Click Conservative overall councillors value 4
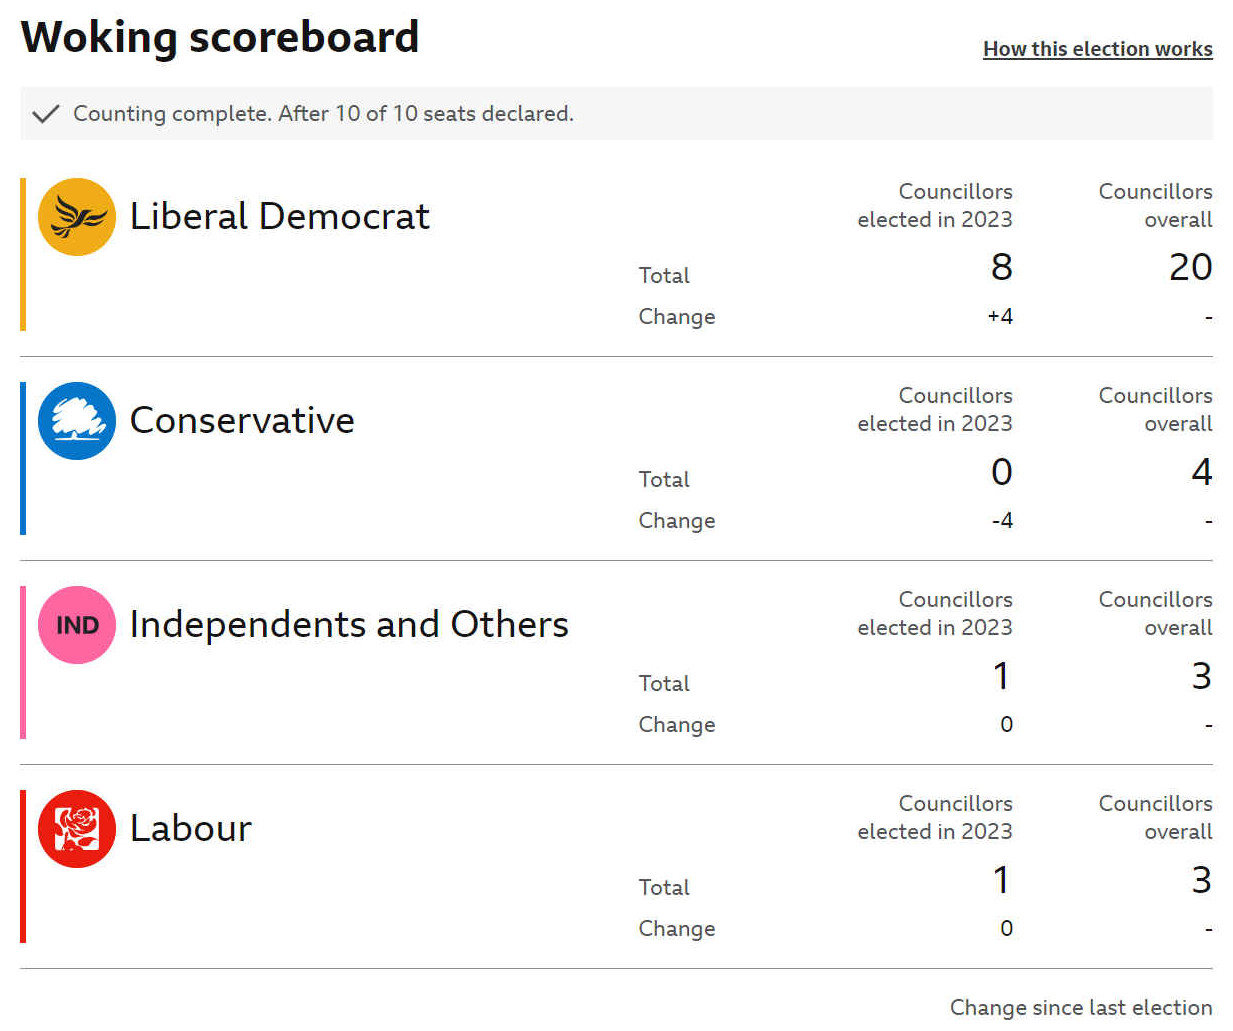 pyautogui.click(x=1202, y=471)
